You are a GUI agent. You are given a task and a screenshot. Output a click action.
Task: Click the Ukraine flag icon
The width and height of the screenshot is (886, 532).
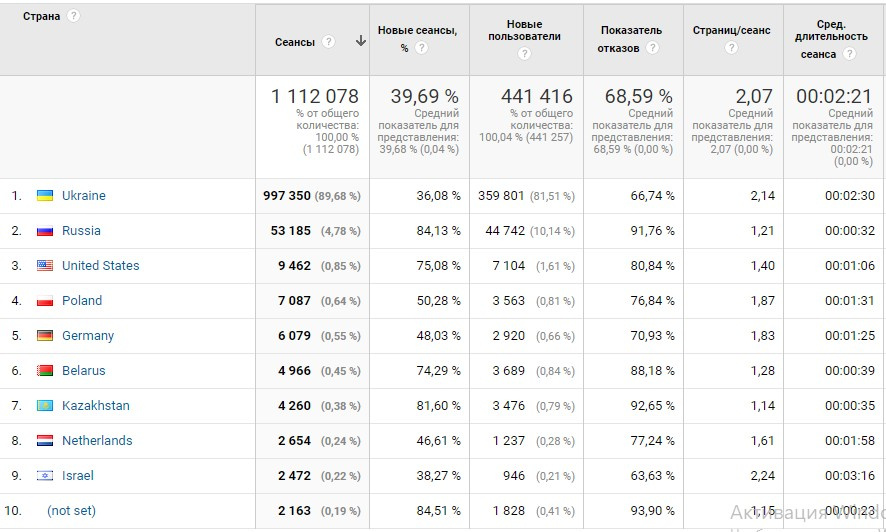[45, 196]
